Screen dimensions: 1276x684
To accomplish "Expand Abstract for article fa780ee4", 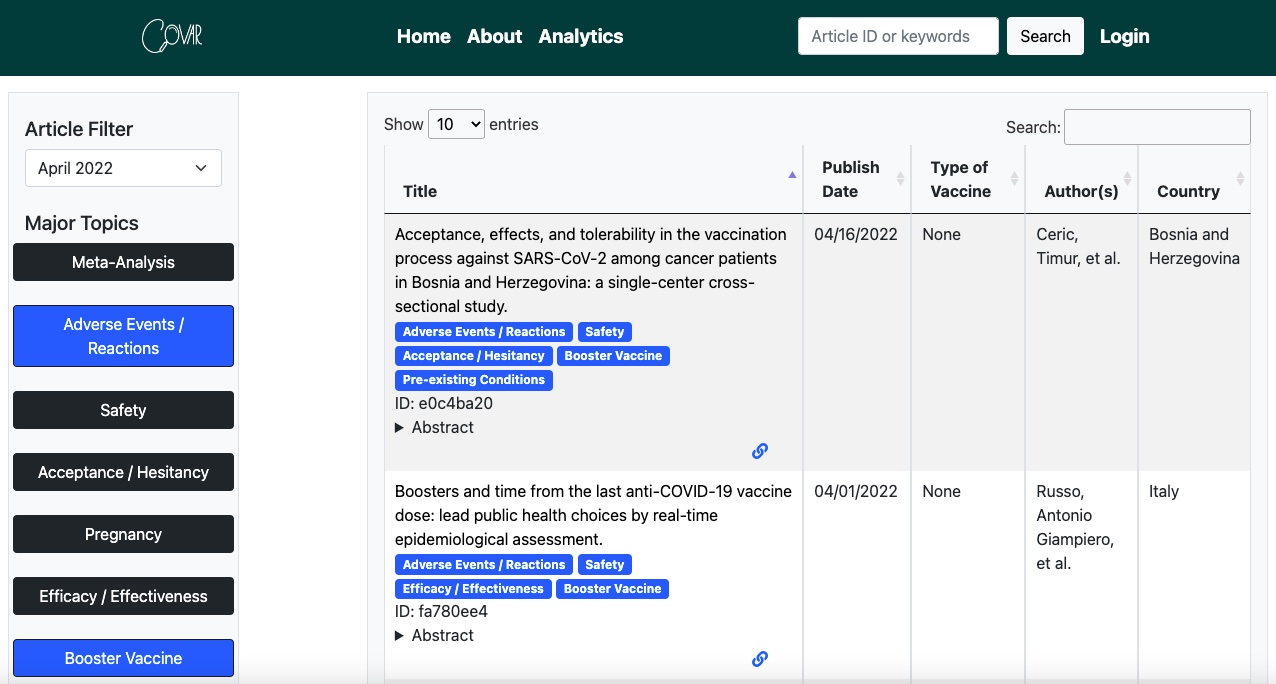I will click(434, 635).
